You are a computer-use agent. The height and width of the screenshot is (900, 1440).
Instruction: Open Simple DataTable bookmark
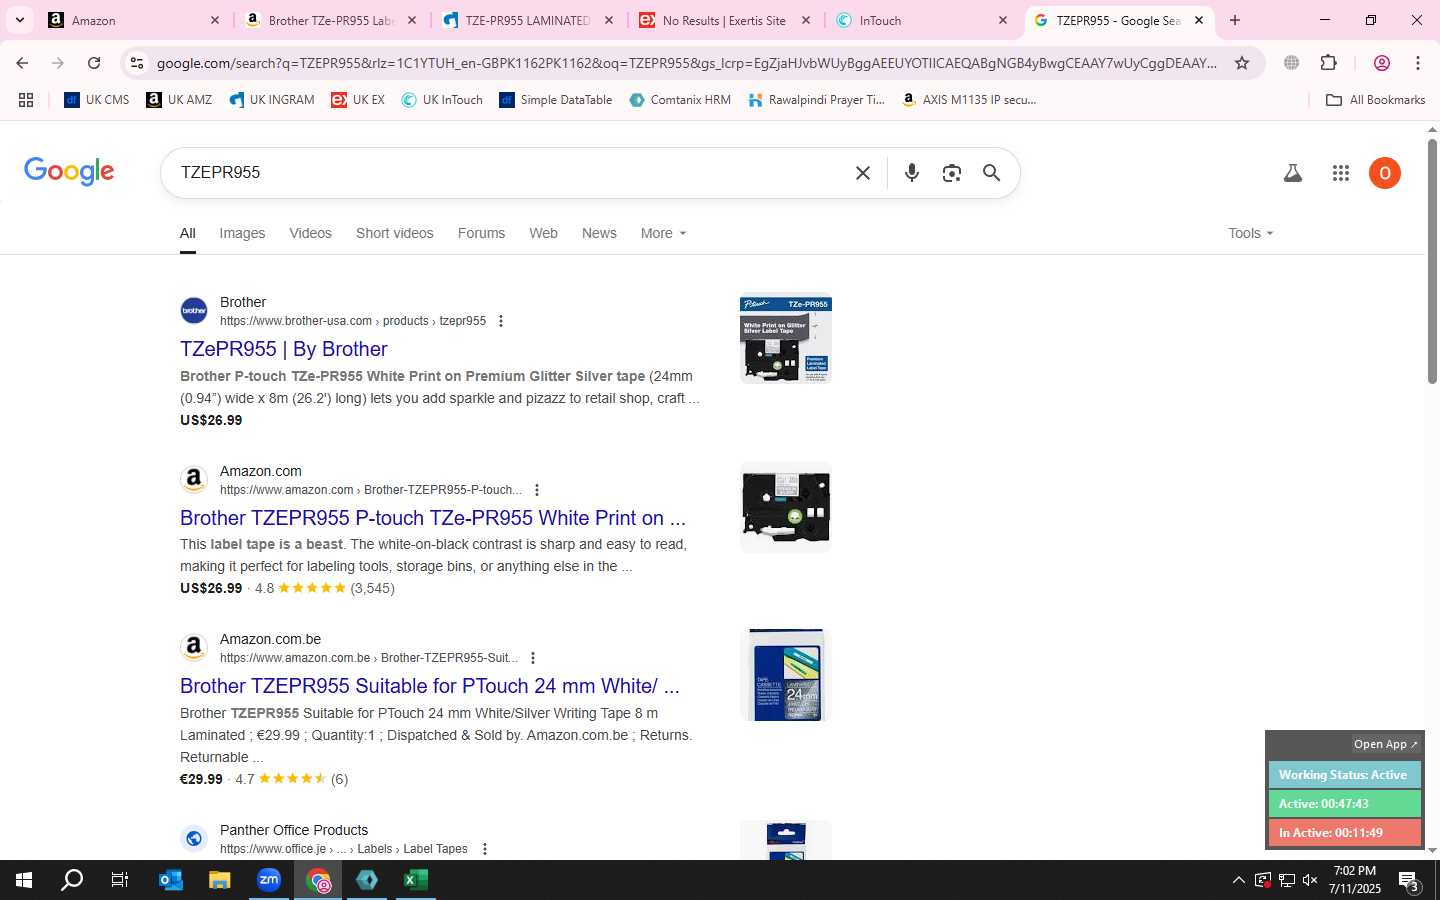click(x=555, y=100)
